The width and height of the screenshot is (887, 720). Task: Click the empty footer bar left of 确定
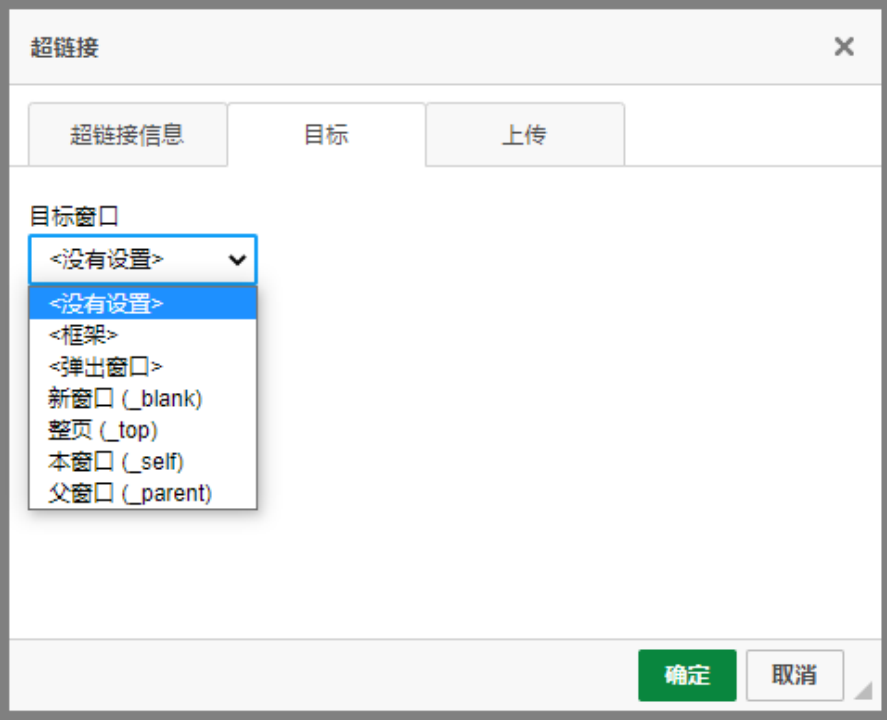pos(320,675)
